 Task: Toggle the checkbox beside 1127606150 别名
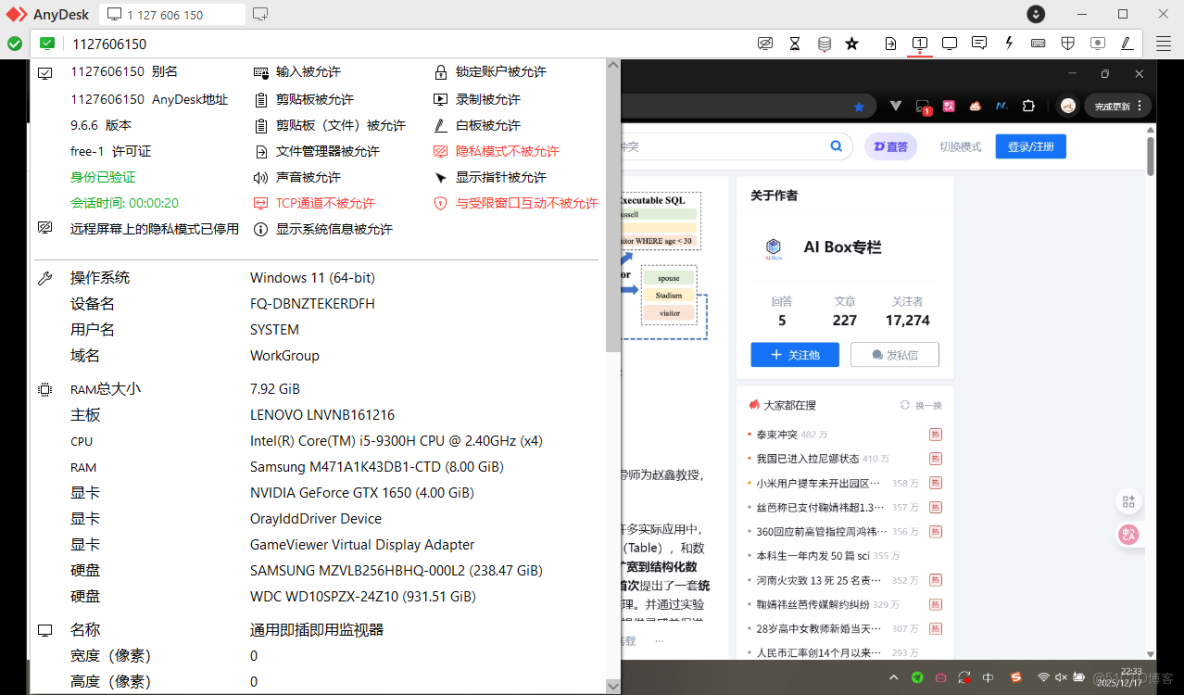tap(44, 72)
